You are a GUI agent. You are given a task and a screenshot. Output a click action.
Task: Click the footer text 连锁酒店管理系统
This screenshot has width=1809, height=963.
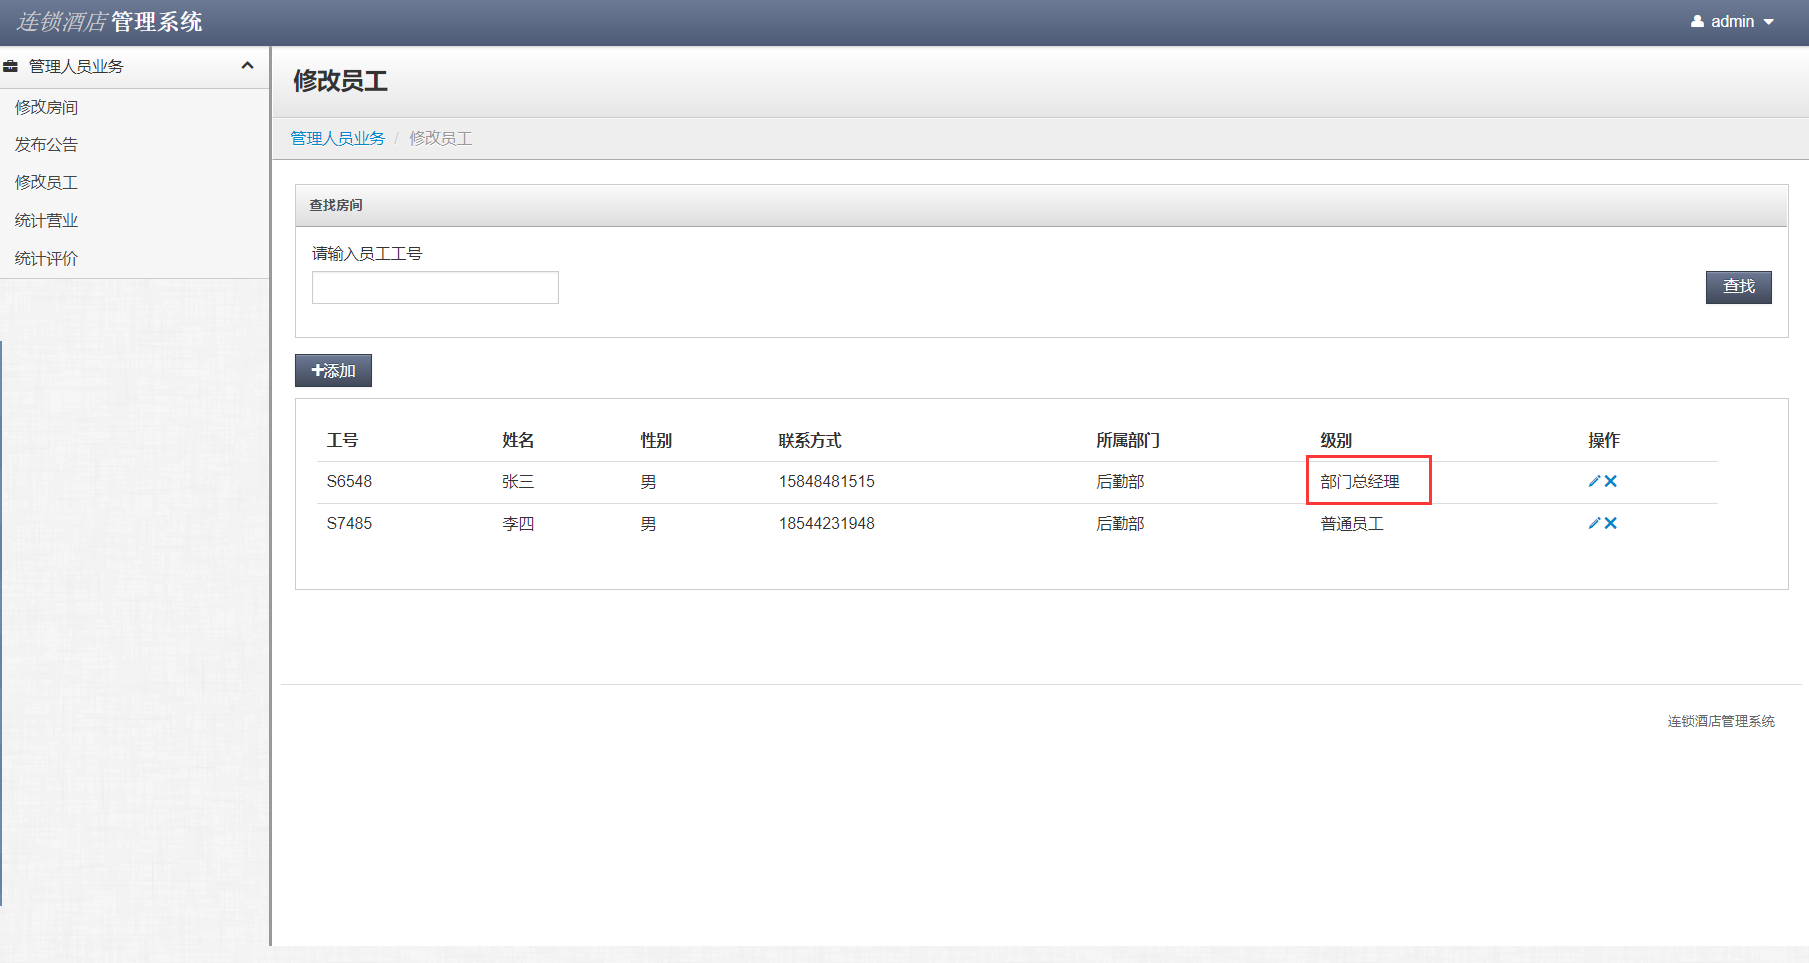point(1721,721)
